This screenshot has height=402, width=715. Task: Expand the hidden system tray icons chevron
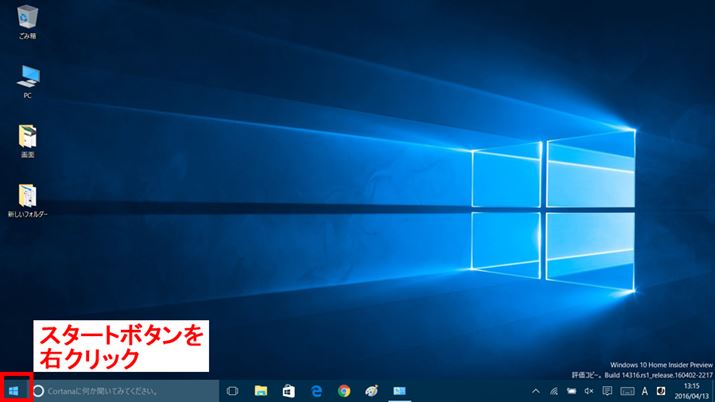click(535, 391)
